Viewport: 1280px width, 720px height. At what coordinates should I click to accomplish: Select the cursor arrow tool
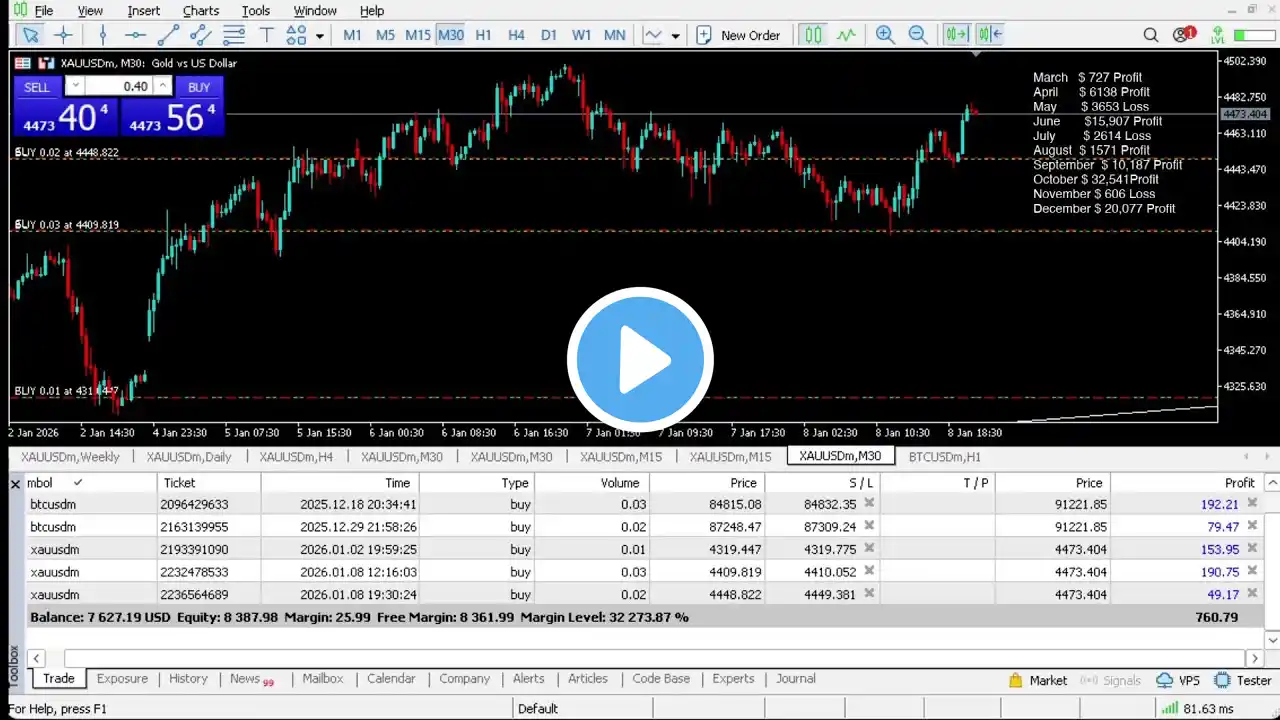point(31,35)
